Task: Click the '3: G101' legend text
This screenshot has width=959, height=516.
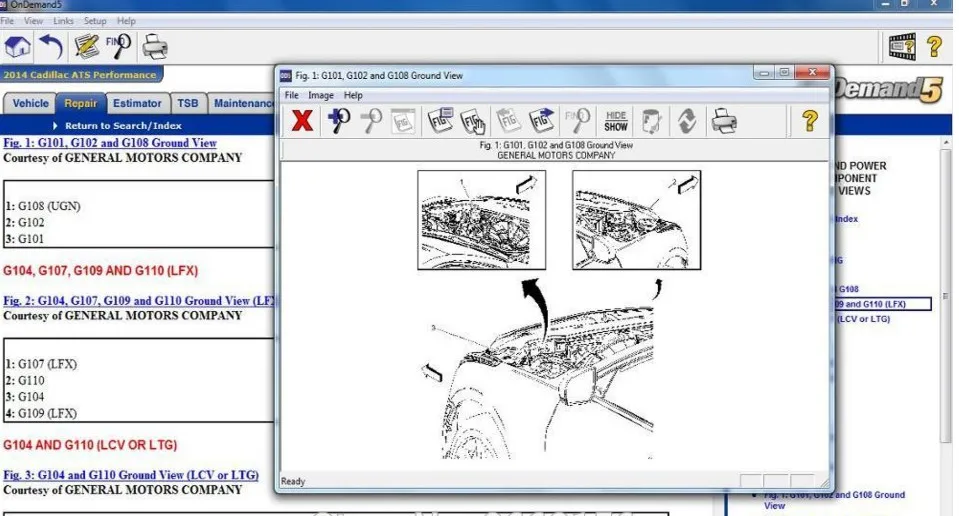Action: pos(25,239)
